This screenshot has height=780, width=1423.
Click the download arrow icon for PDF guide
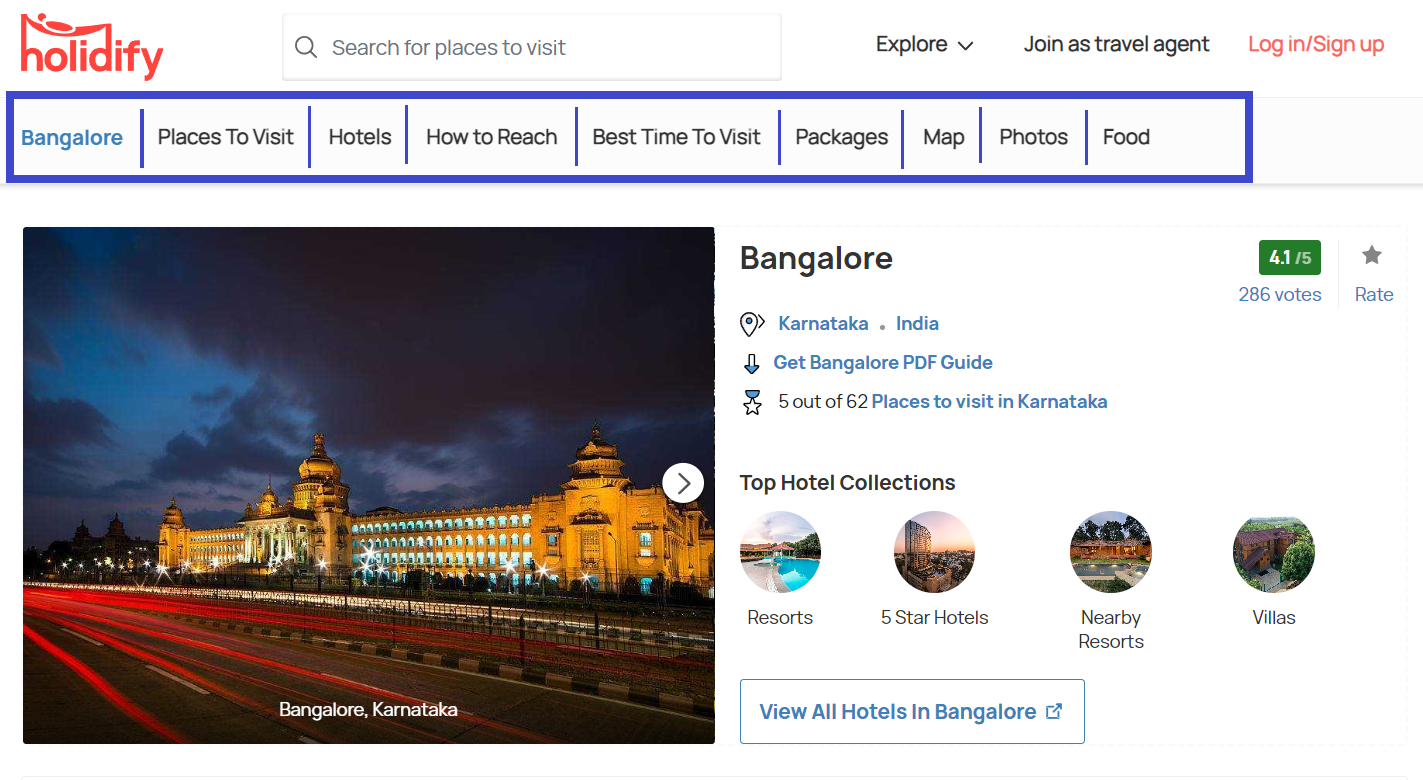pos(752,363)
